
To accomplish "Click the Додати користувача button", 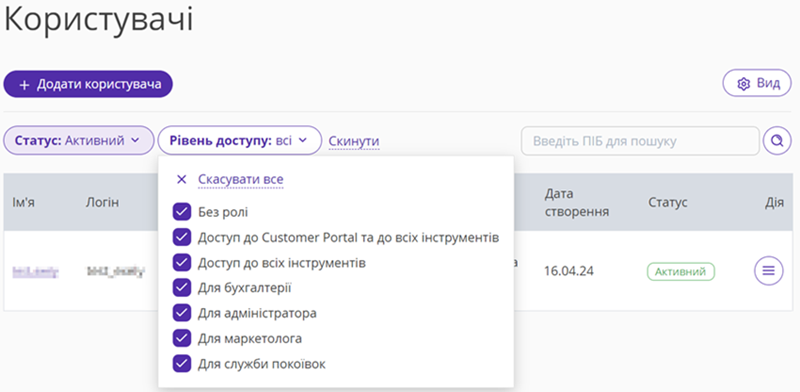I will (x=88, y=84).
